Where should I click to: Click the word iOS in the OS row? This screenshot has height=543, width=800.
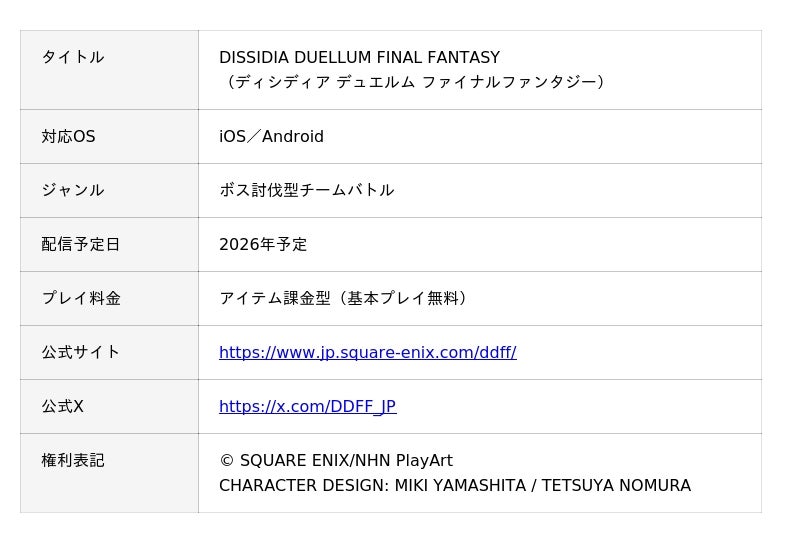click(232, 136)
